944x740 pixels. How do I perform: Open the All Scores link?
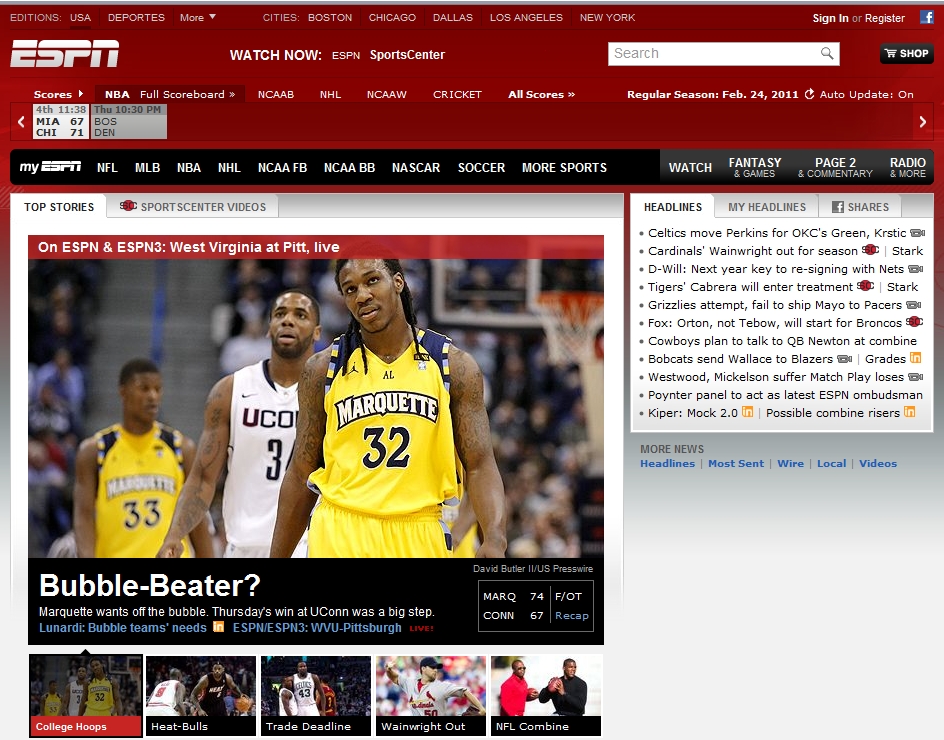point(541,95)
